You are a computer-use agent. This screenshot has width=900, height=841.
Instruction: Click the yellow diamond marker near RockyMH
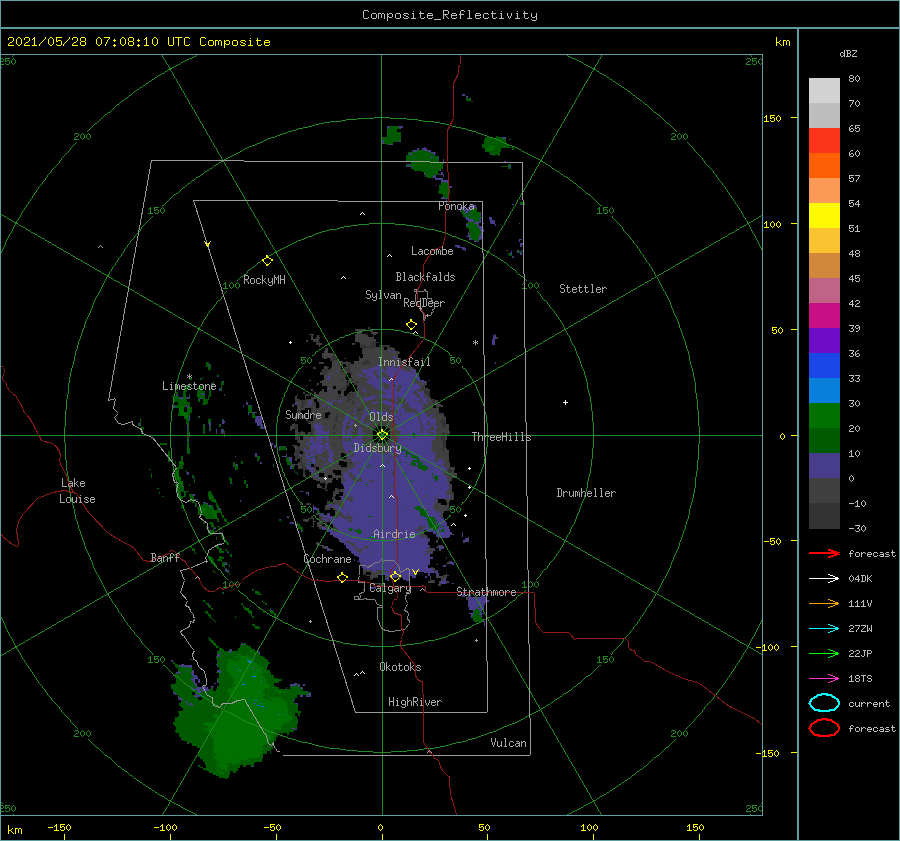click(267, 261)
